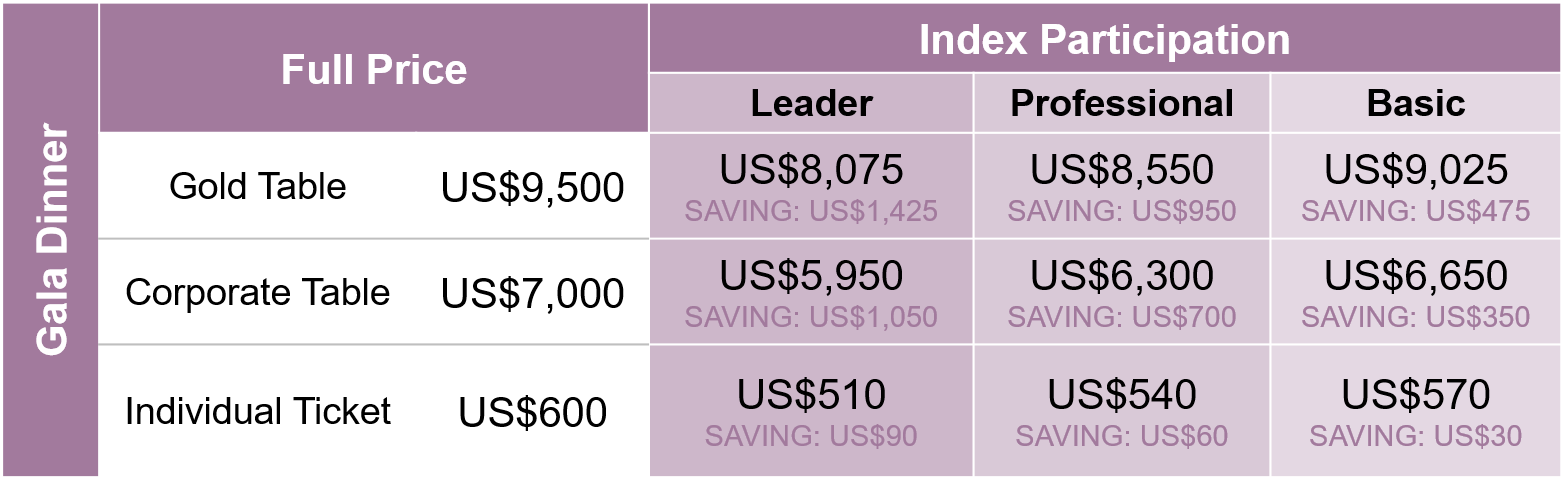
Task: Click the US$6,300 Professional Corporate price
Action: point(1122,276)
